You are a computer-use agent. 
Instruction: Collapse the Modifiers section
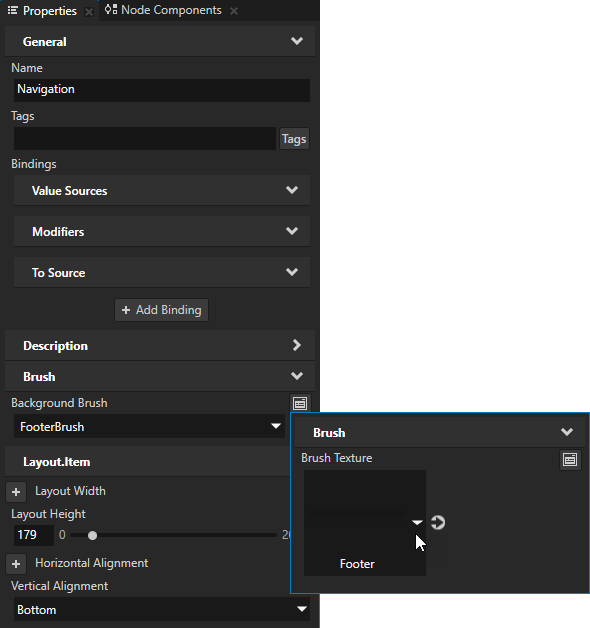(292, 231)
